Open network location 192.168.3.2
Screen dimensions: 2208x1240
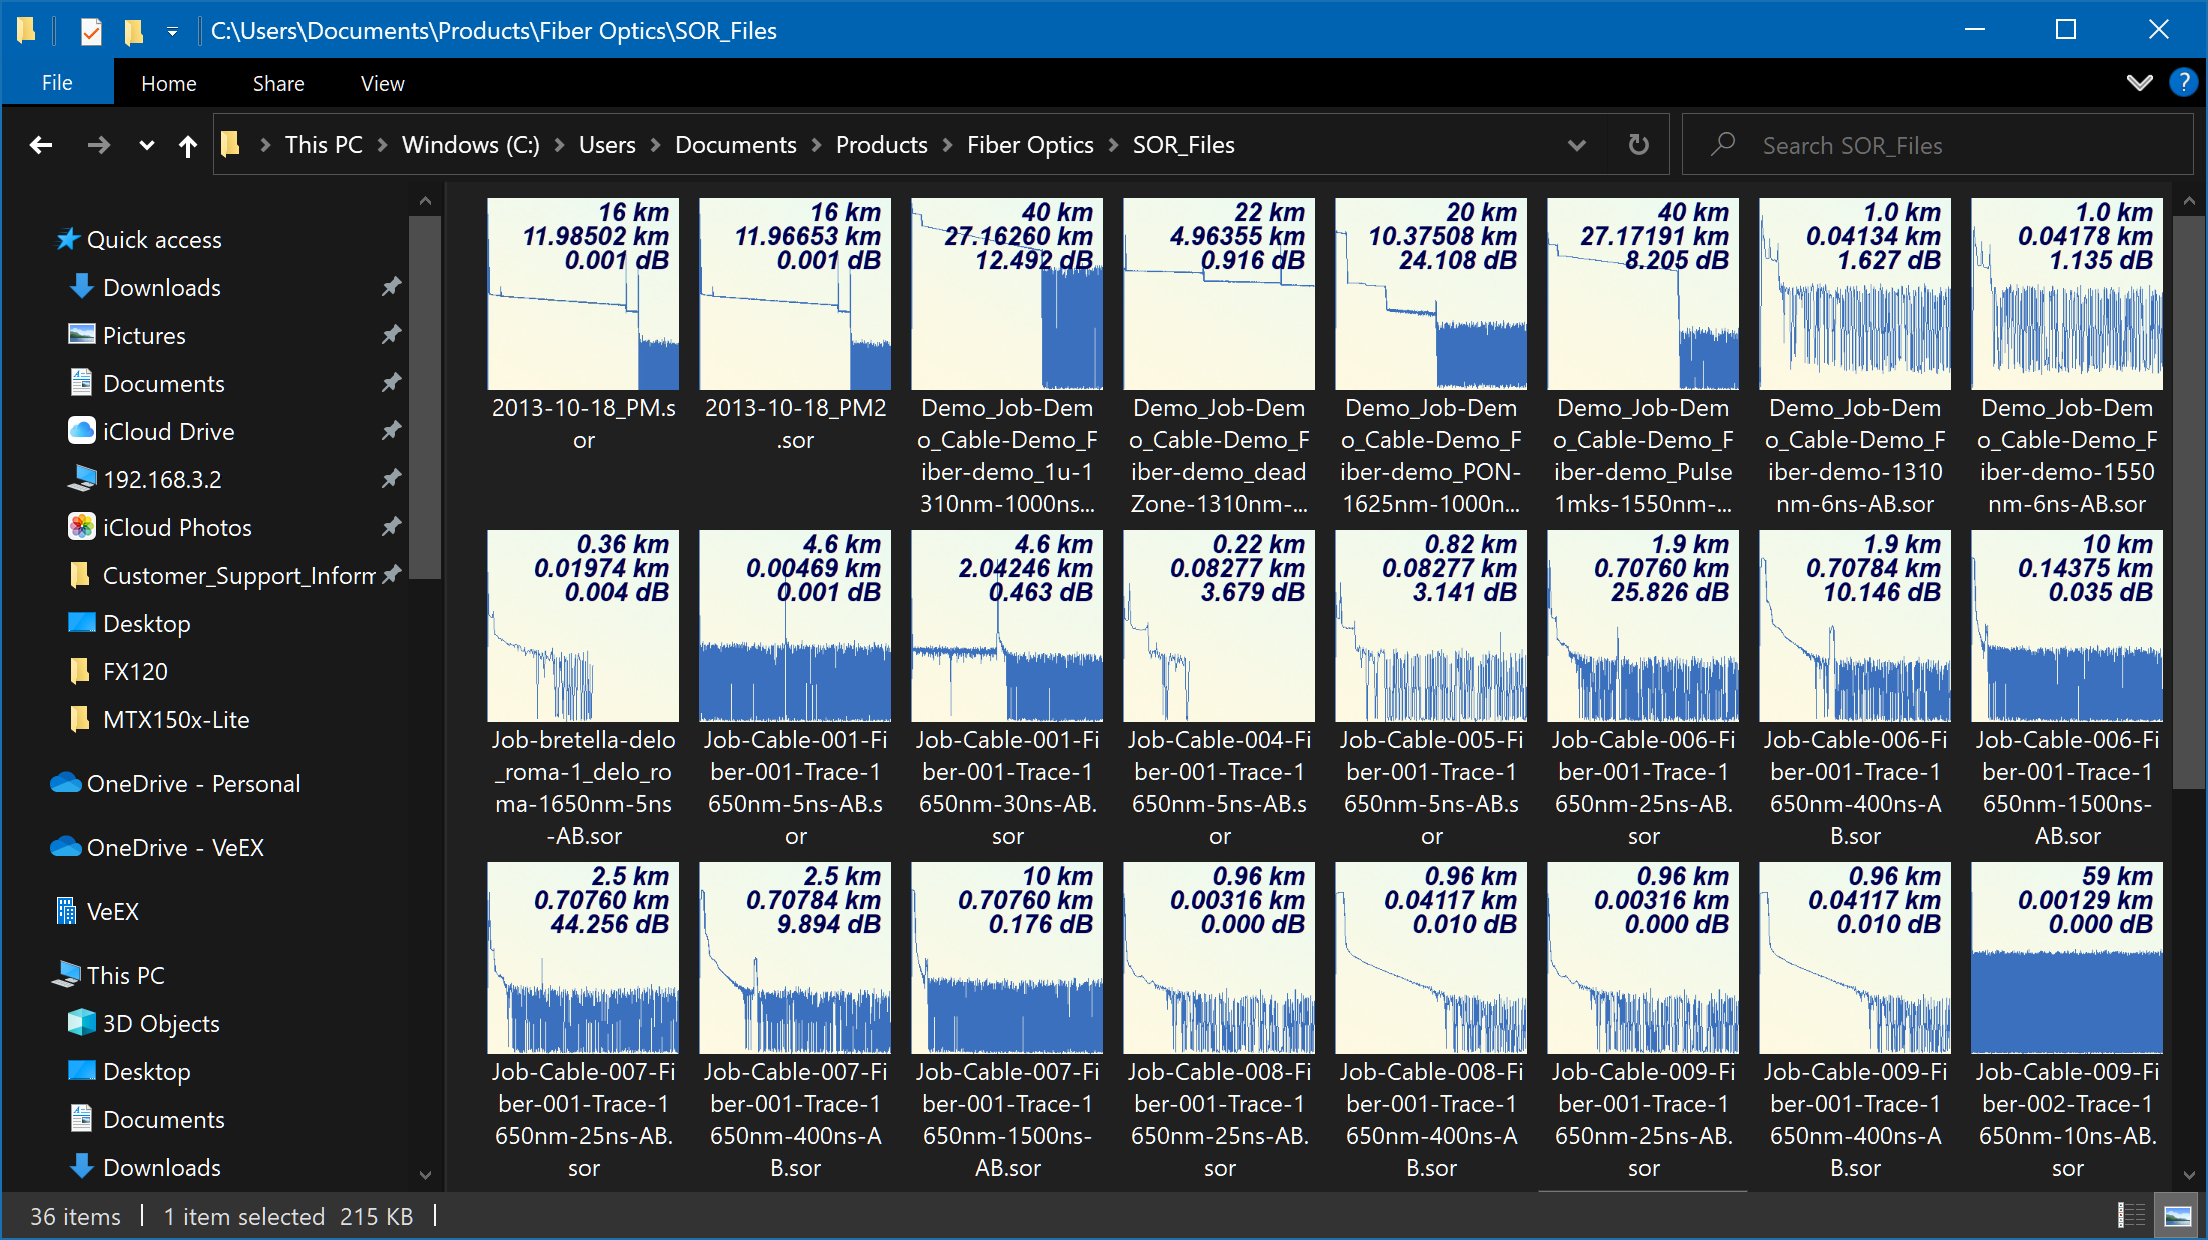point(162,480)
